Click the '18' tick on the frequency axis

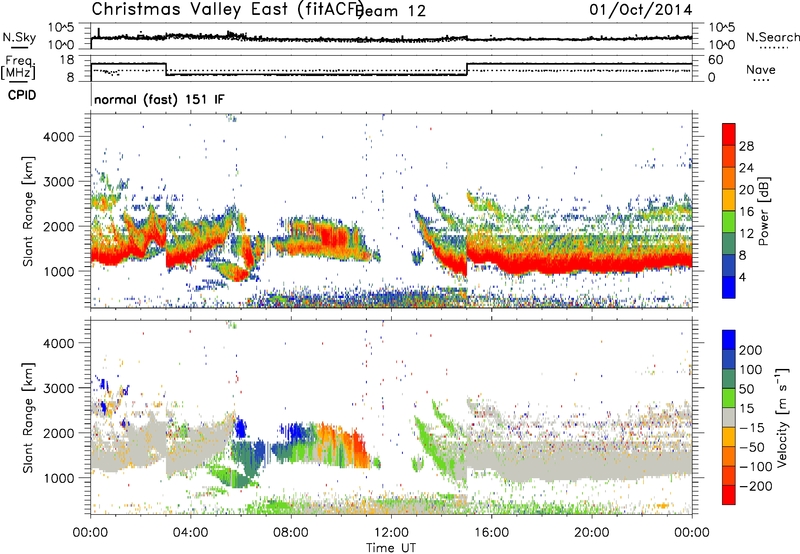(x=67, y=60)
